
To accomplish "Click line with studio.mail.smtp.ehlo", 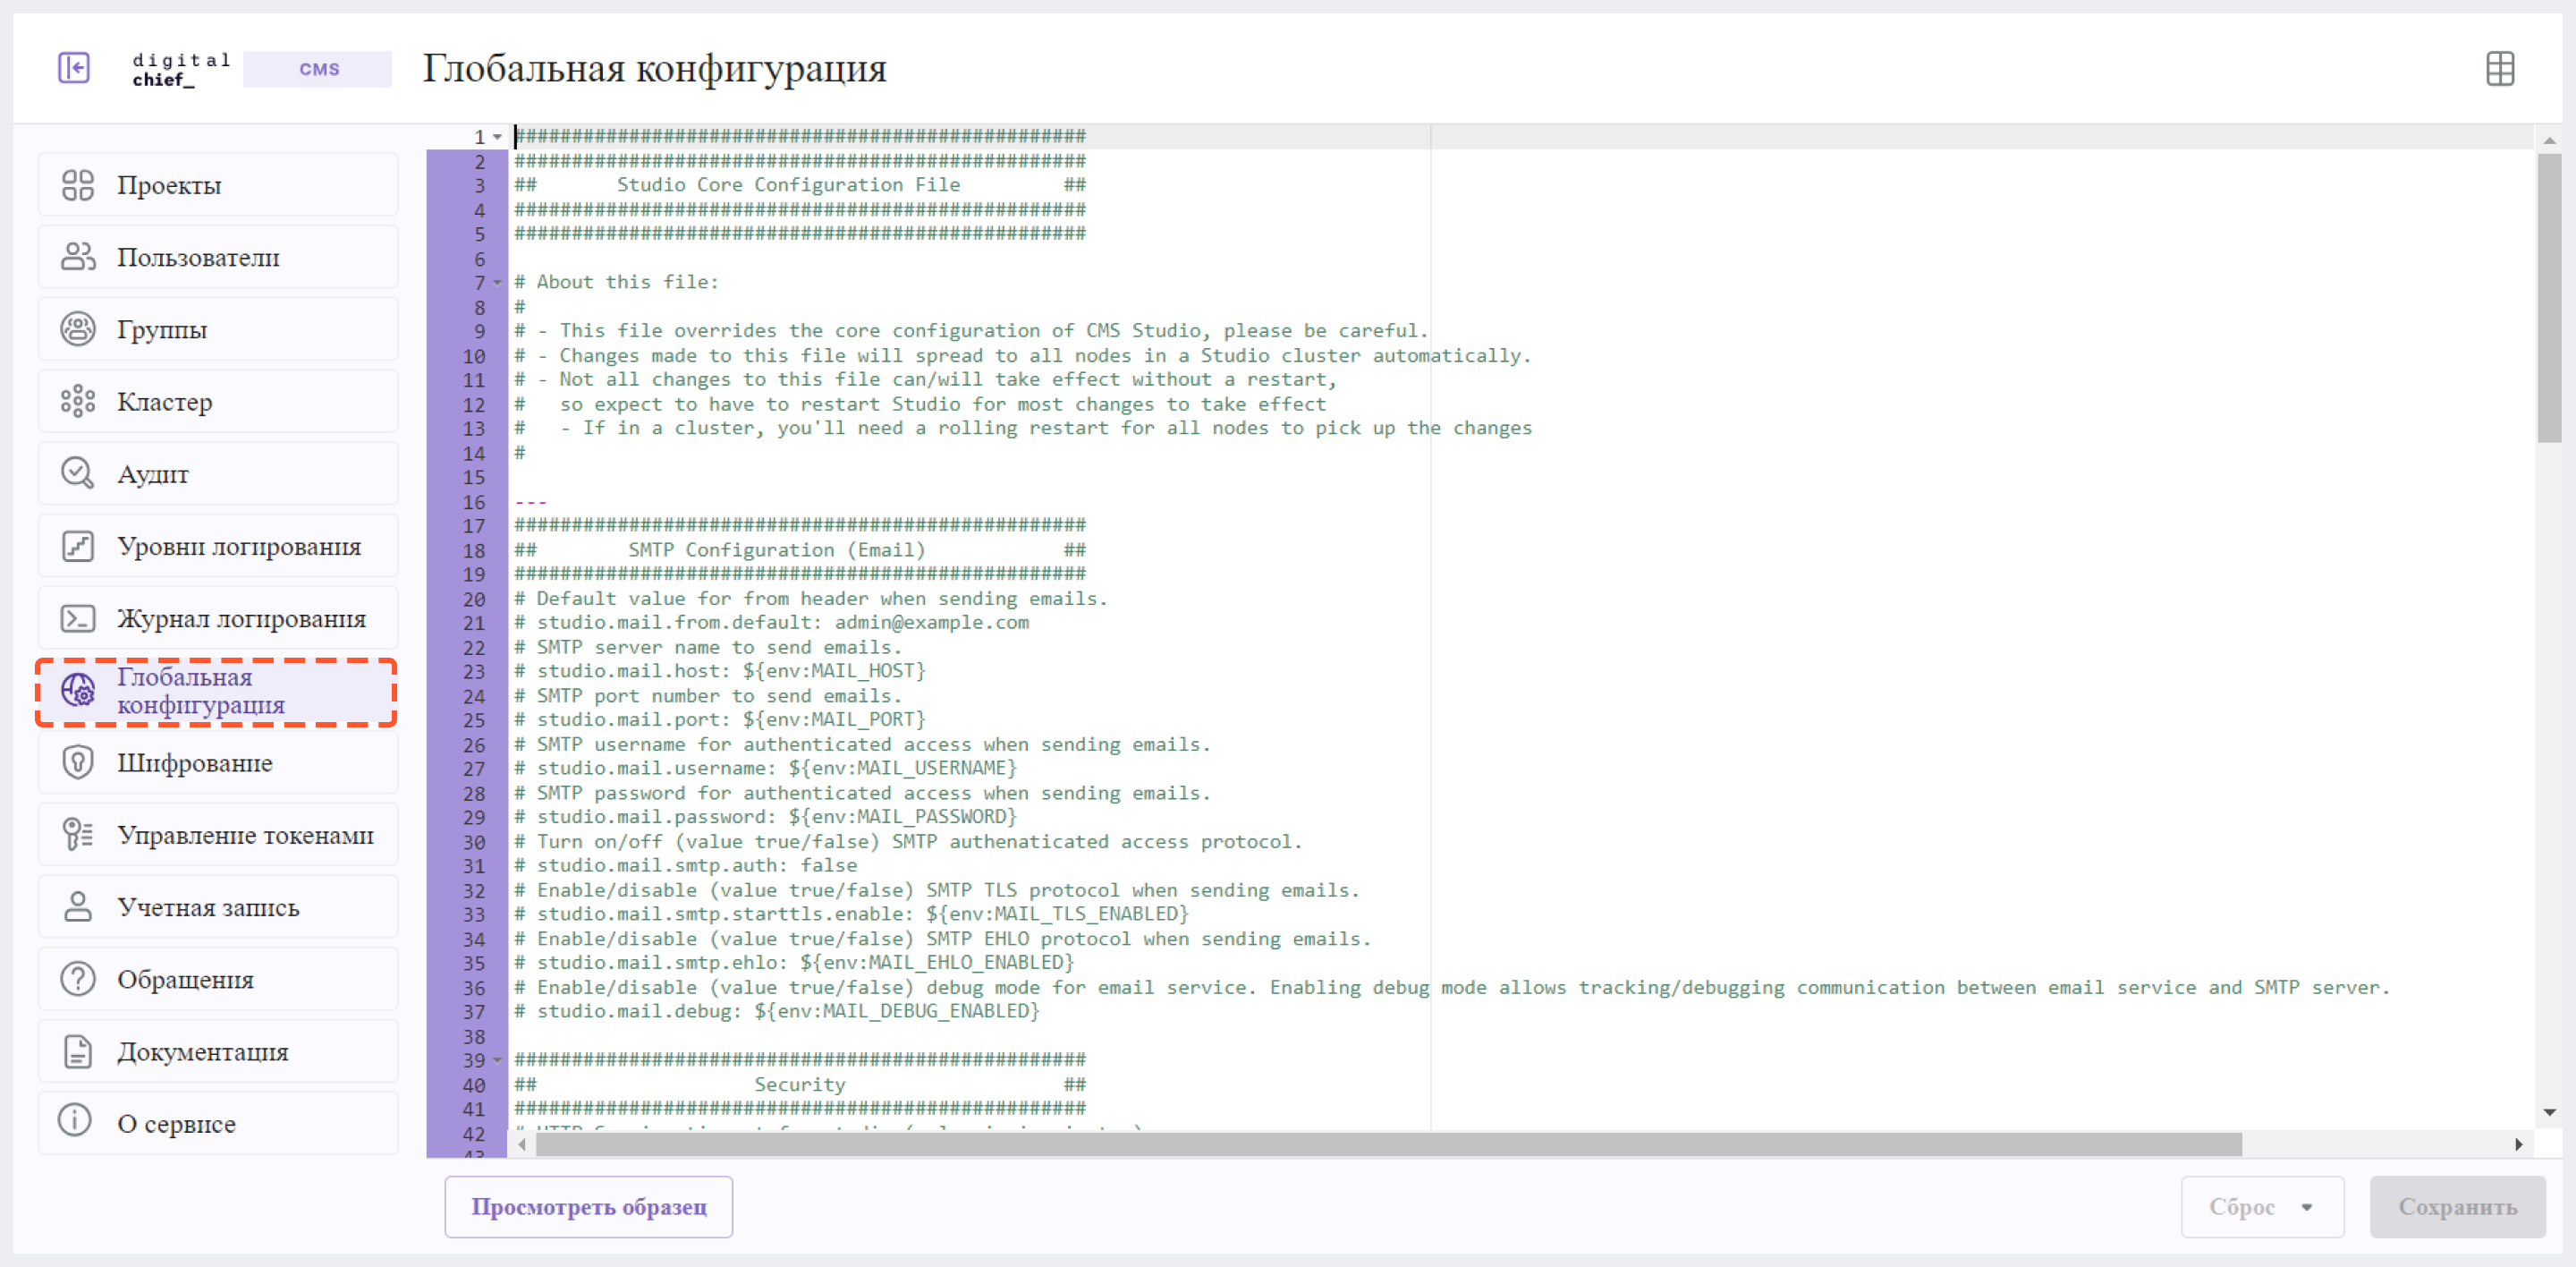I will [795, 963].
